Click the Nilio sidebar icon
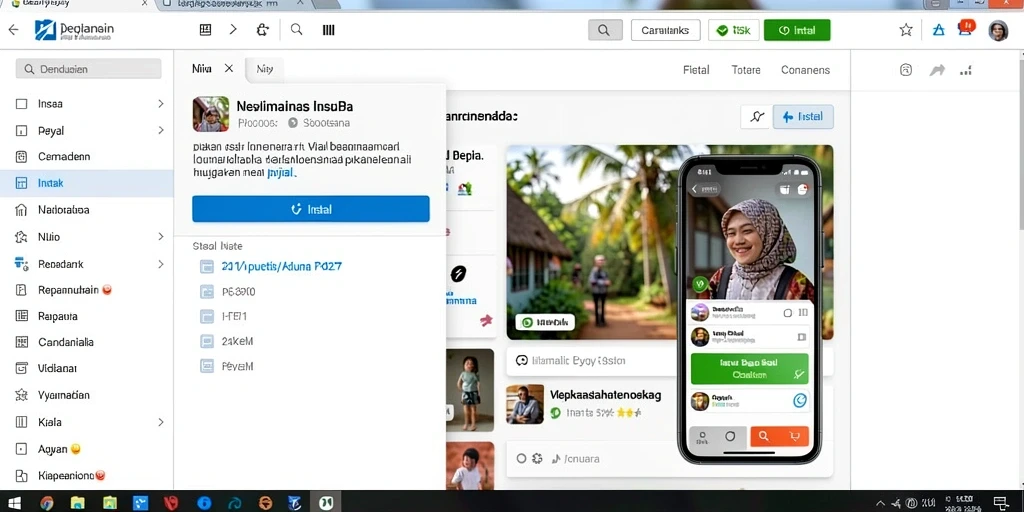Viewport: 1024px width, 512px height. coord(22,237)
